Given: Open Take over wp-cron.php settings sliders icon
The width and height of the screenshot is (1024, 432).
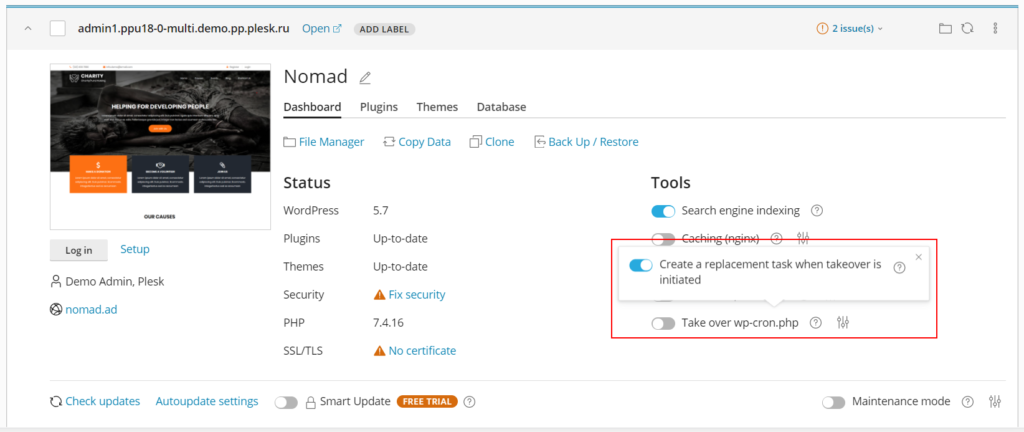Looking at the screenshot, I should pos(843,322).
